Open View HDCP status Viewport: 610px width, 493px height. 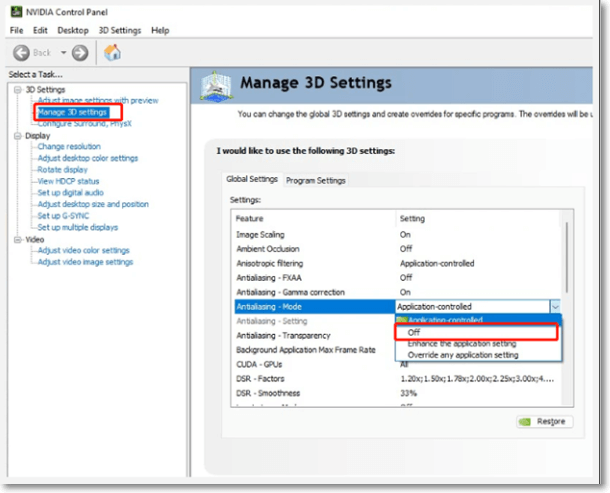[68, 181]
